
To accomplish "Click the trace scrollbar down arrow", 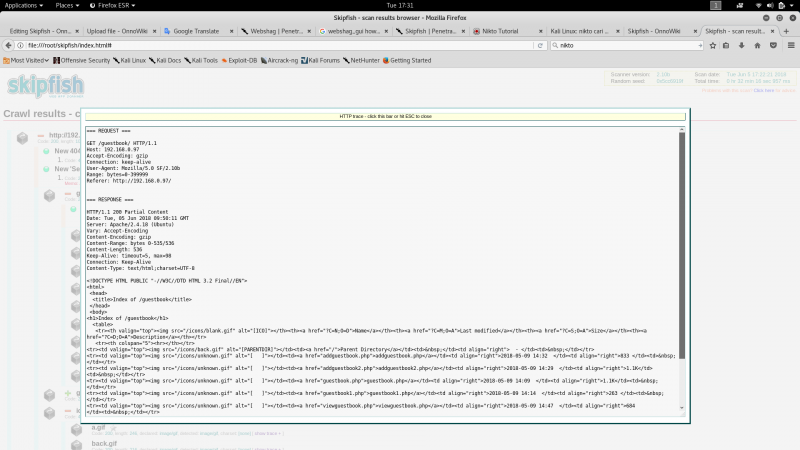I will point(682,408).
